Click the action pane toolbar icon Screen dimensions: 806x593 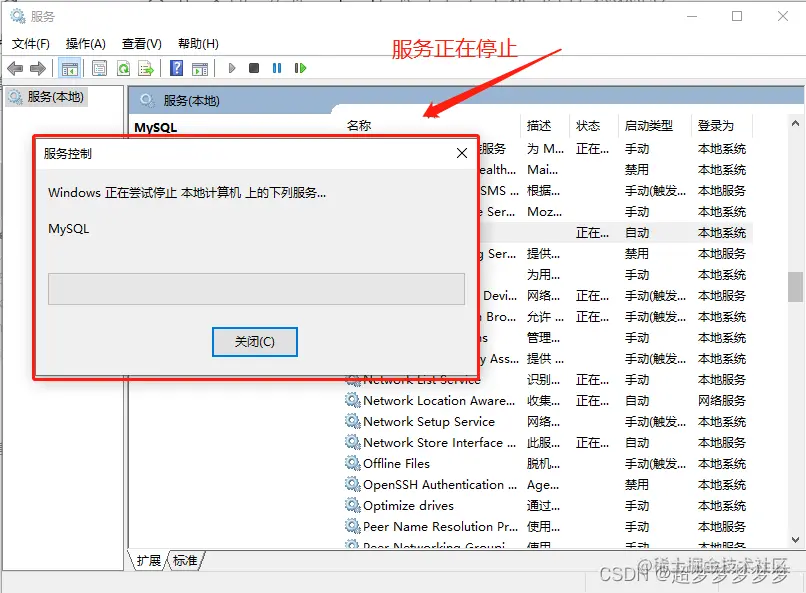(199, 68)
